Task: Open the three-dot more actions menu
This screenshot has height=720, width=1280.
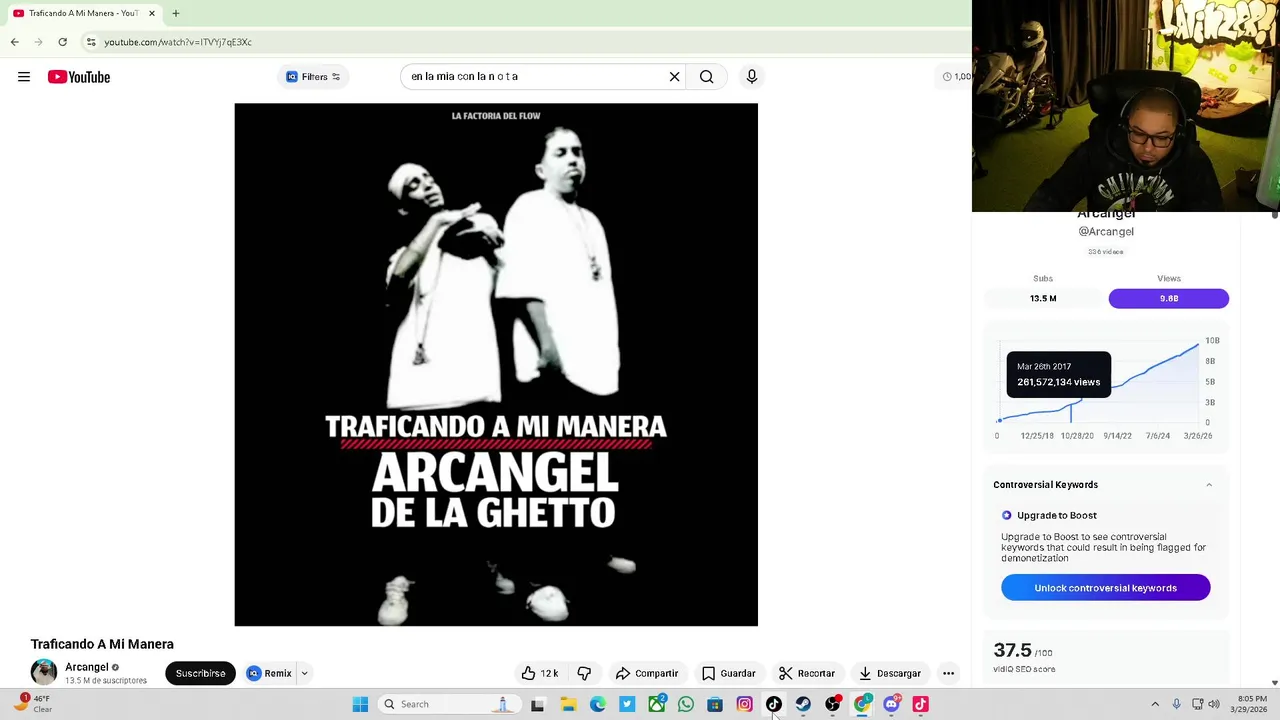Action: pyautogui.click(x=948, y=673)
